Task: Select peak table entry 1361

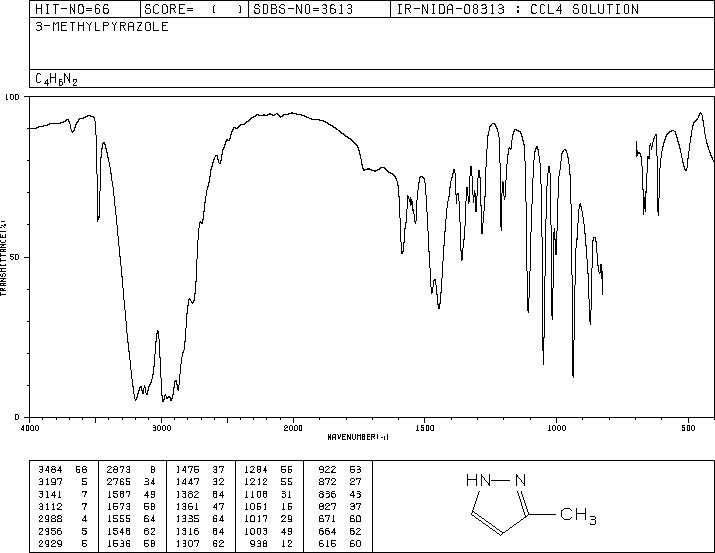Action: [x=200, y=506]
